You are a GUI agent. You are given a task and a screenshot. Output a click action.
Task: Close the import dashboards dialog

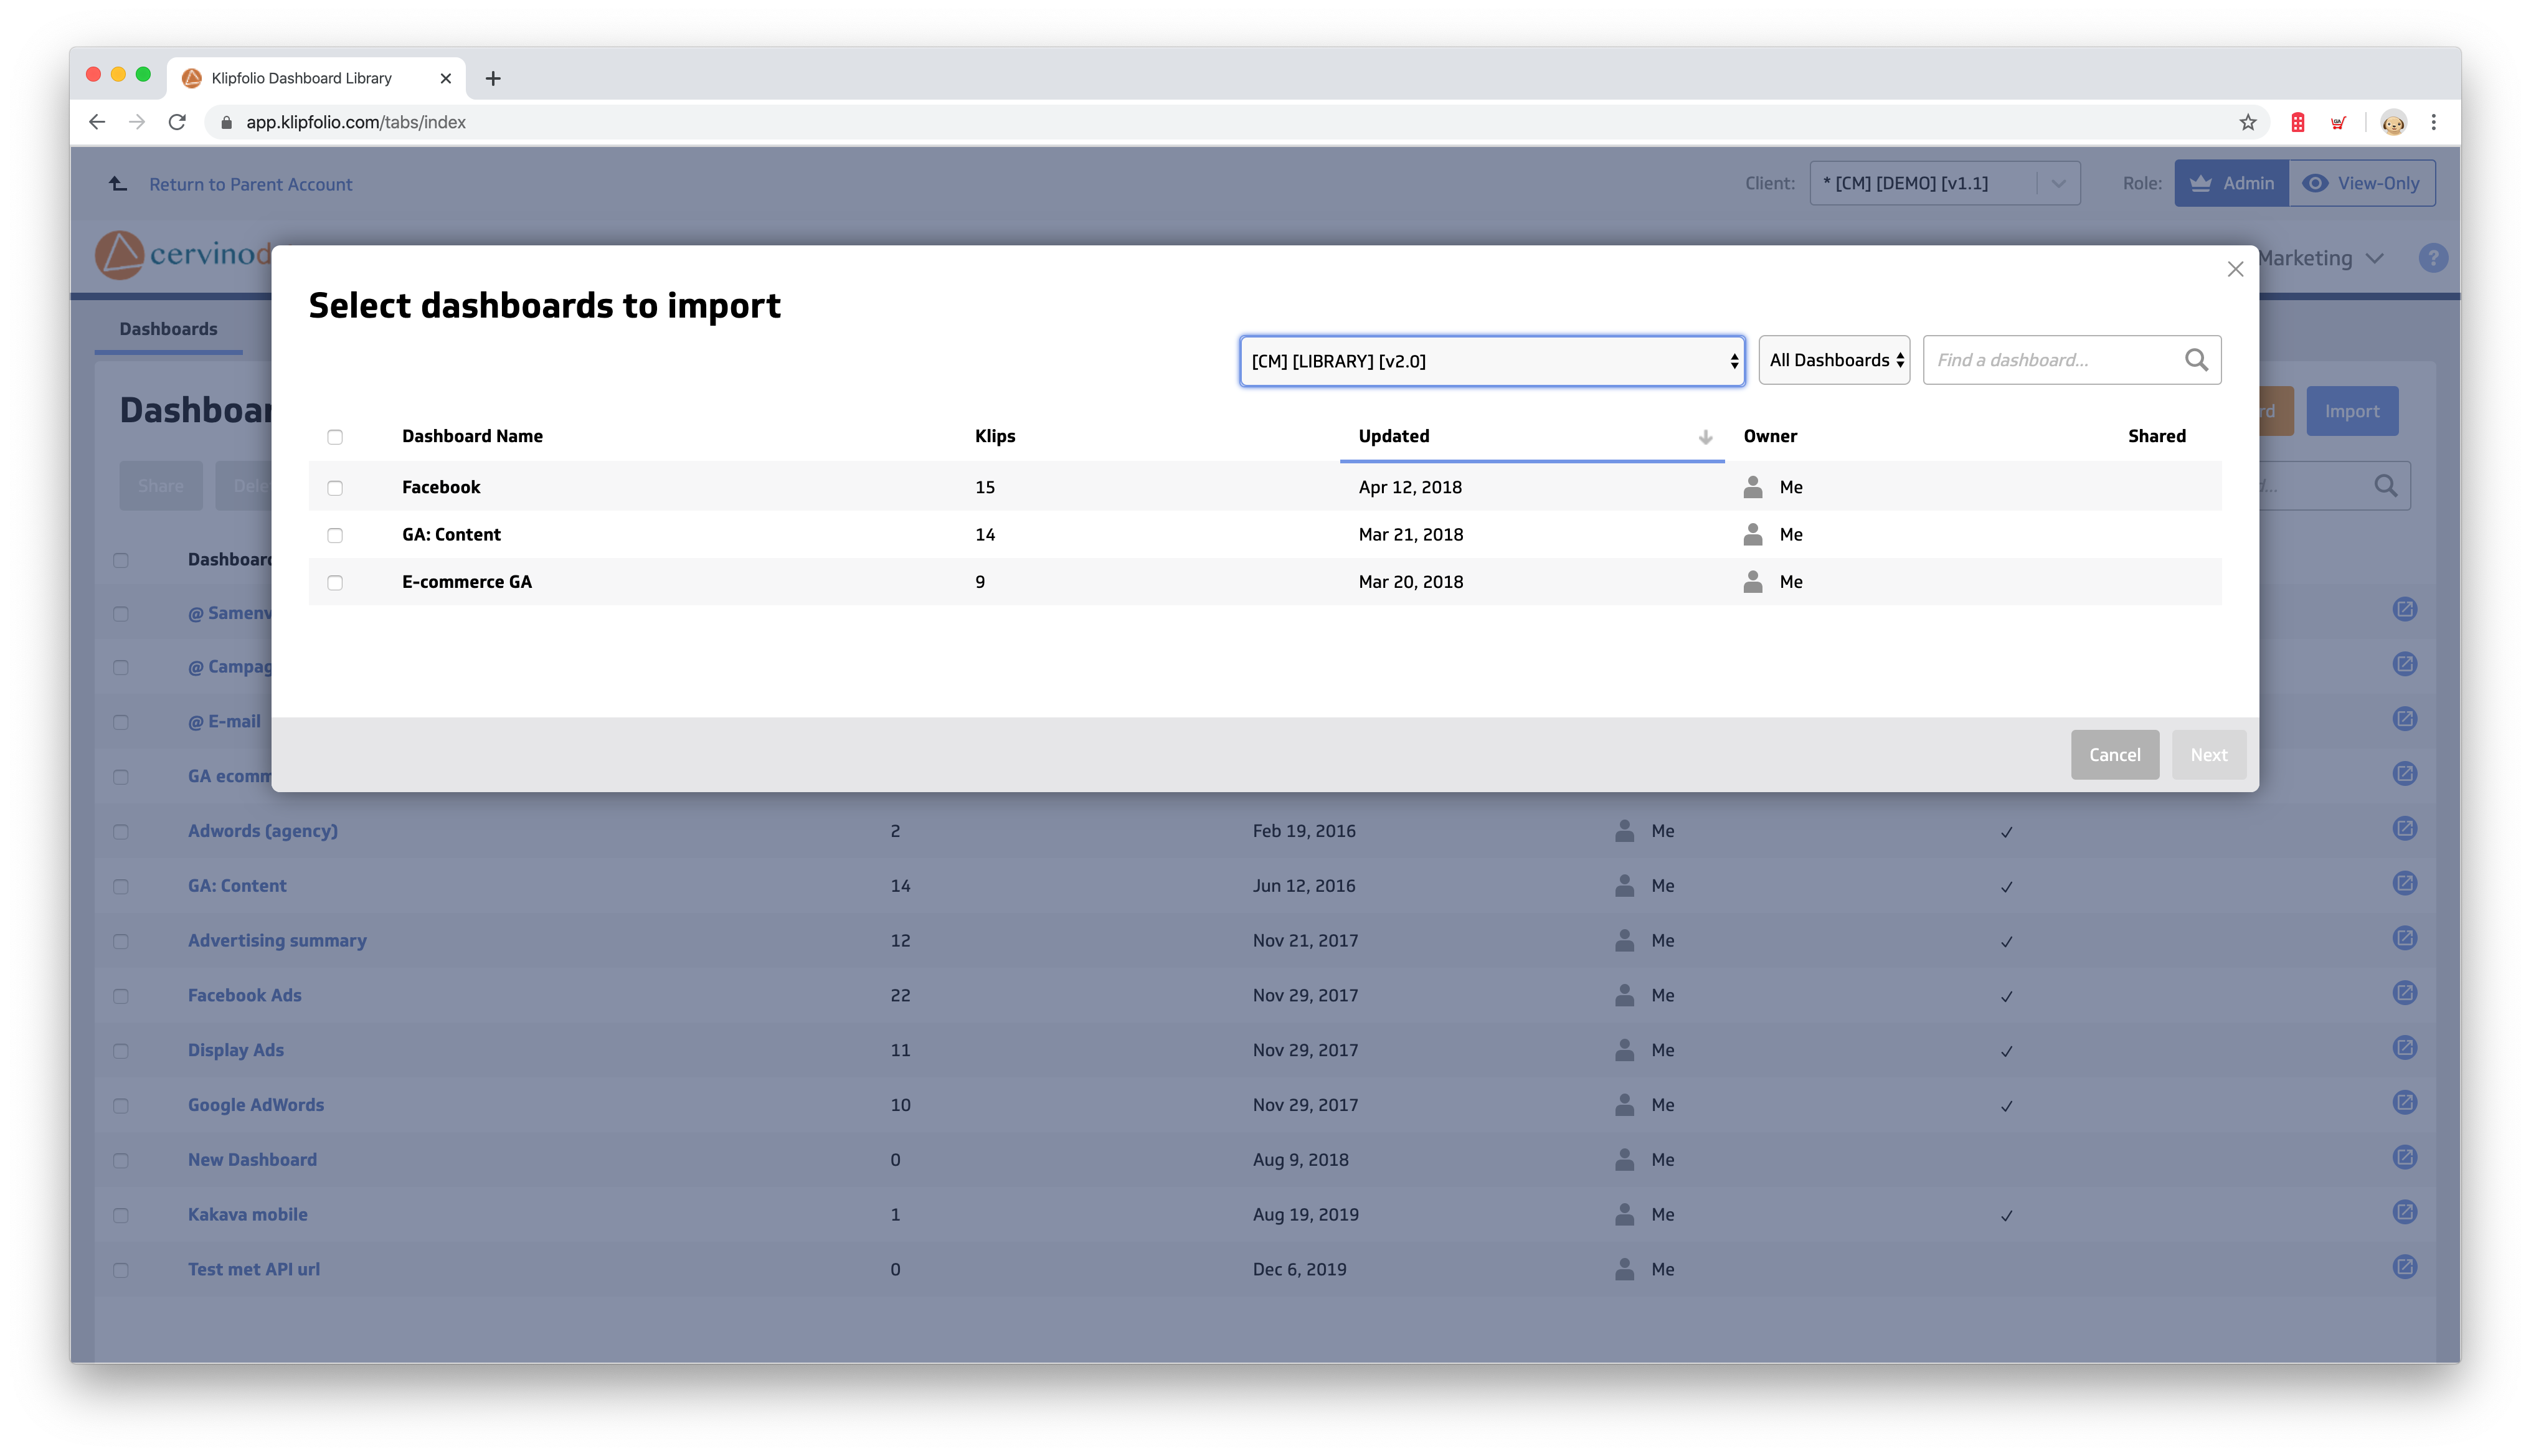pos(2235,269)
